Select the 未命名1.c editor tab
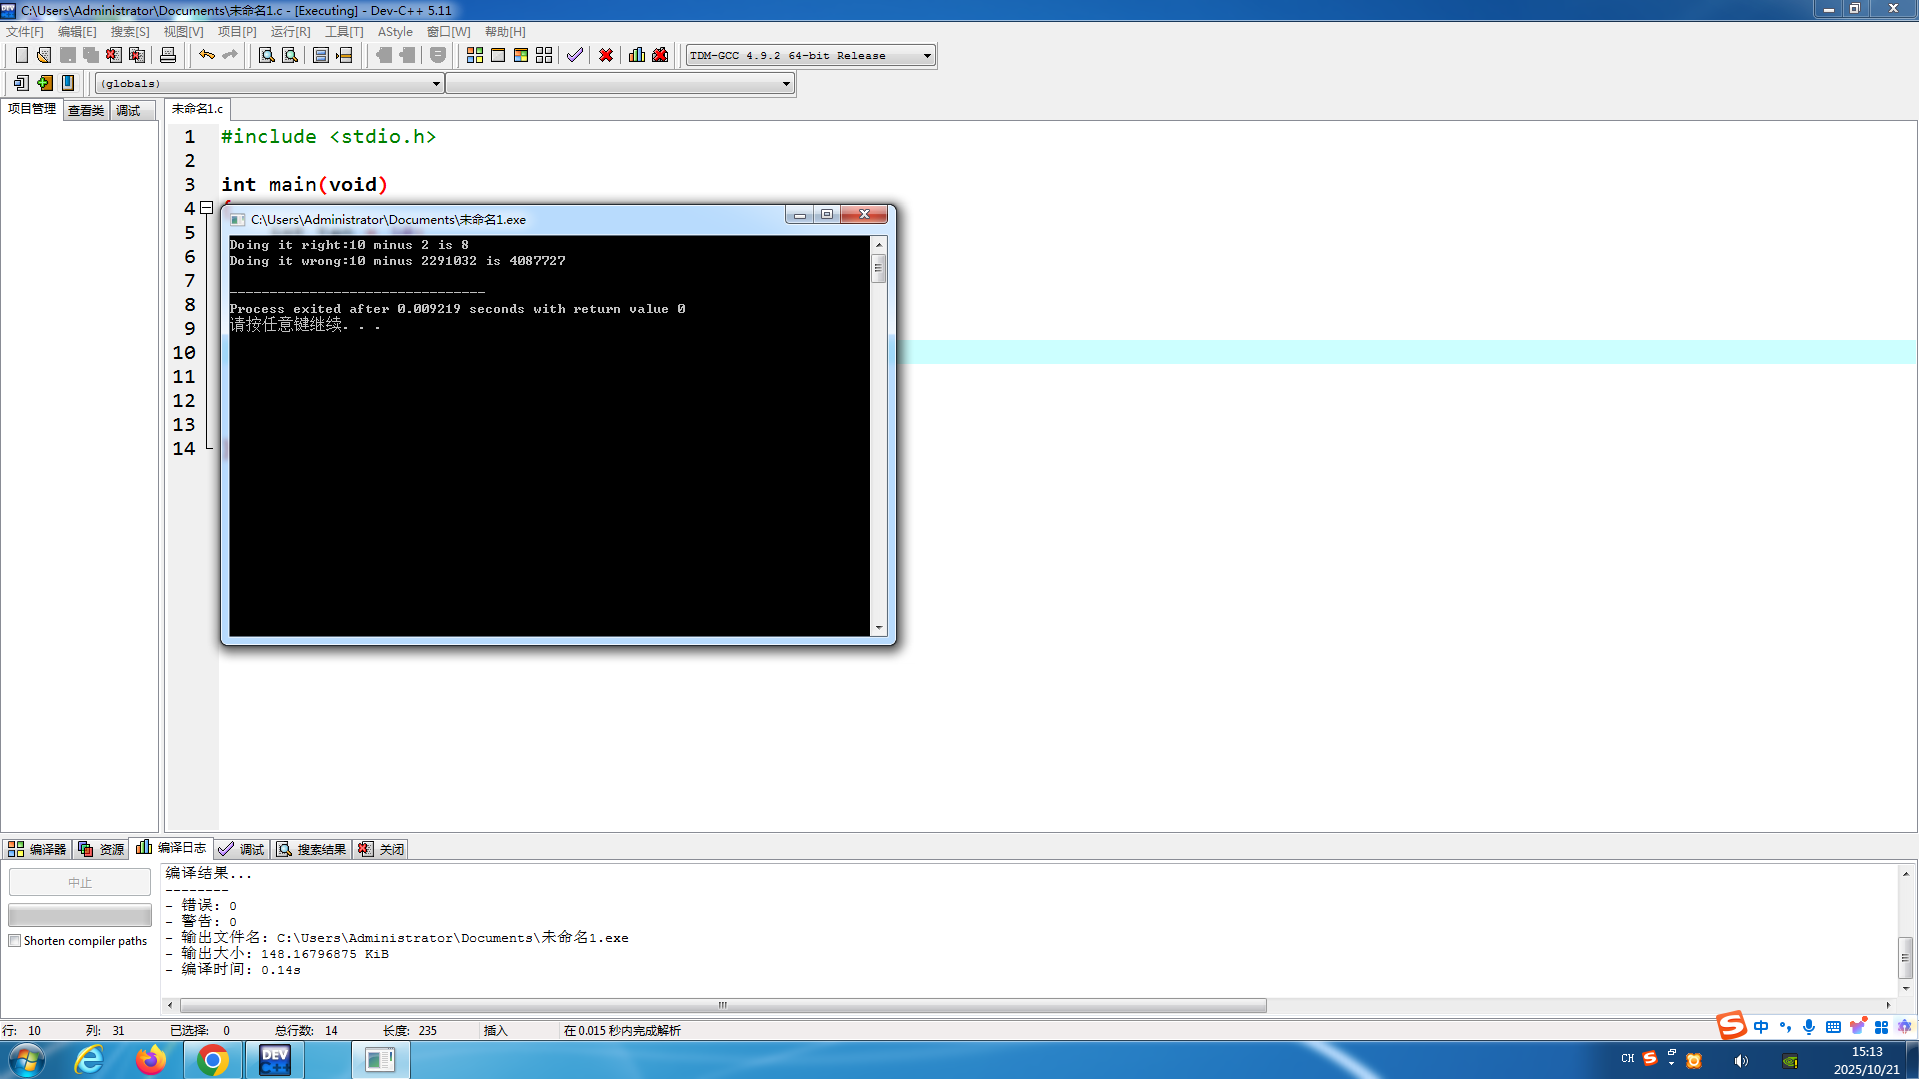Screen dimensions: 1919x1079 (197, 109)
